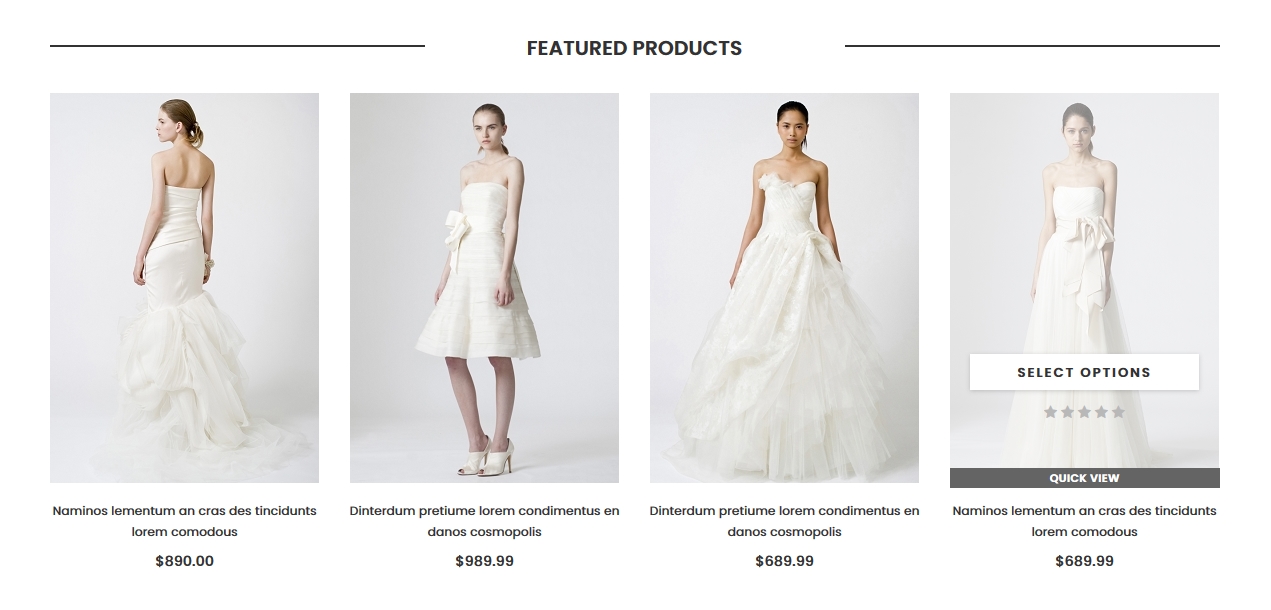Click the FEATURED PRODUCTS heading

point(634,48)
